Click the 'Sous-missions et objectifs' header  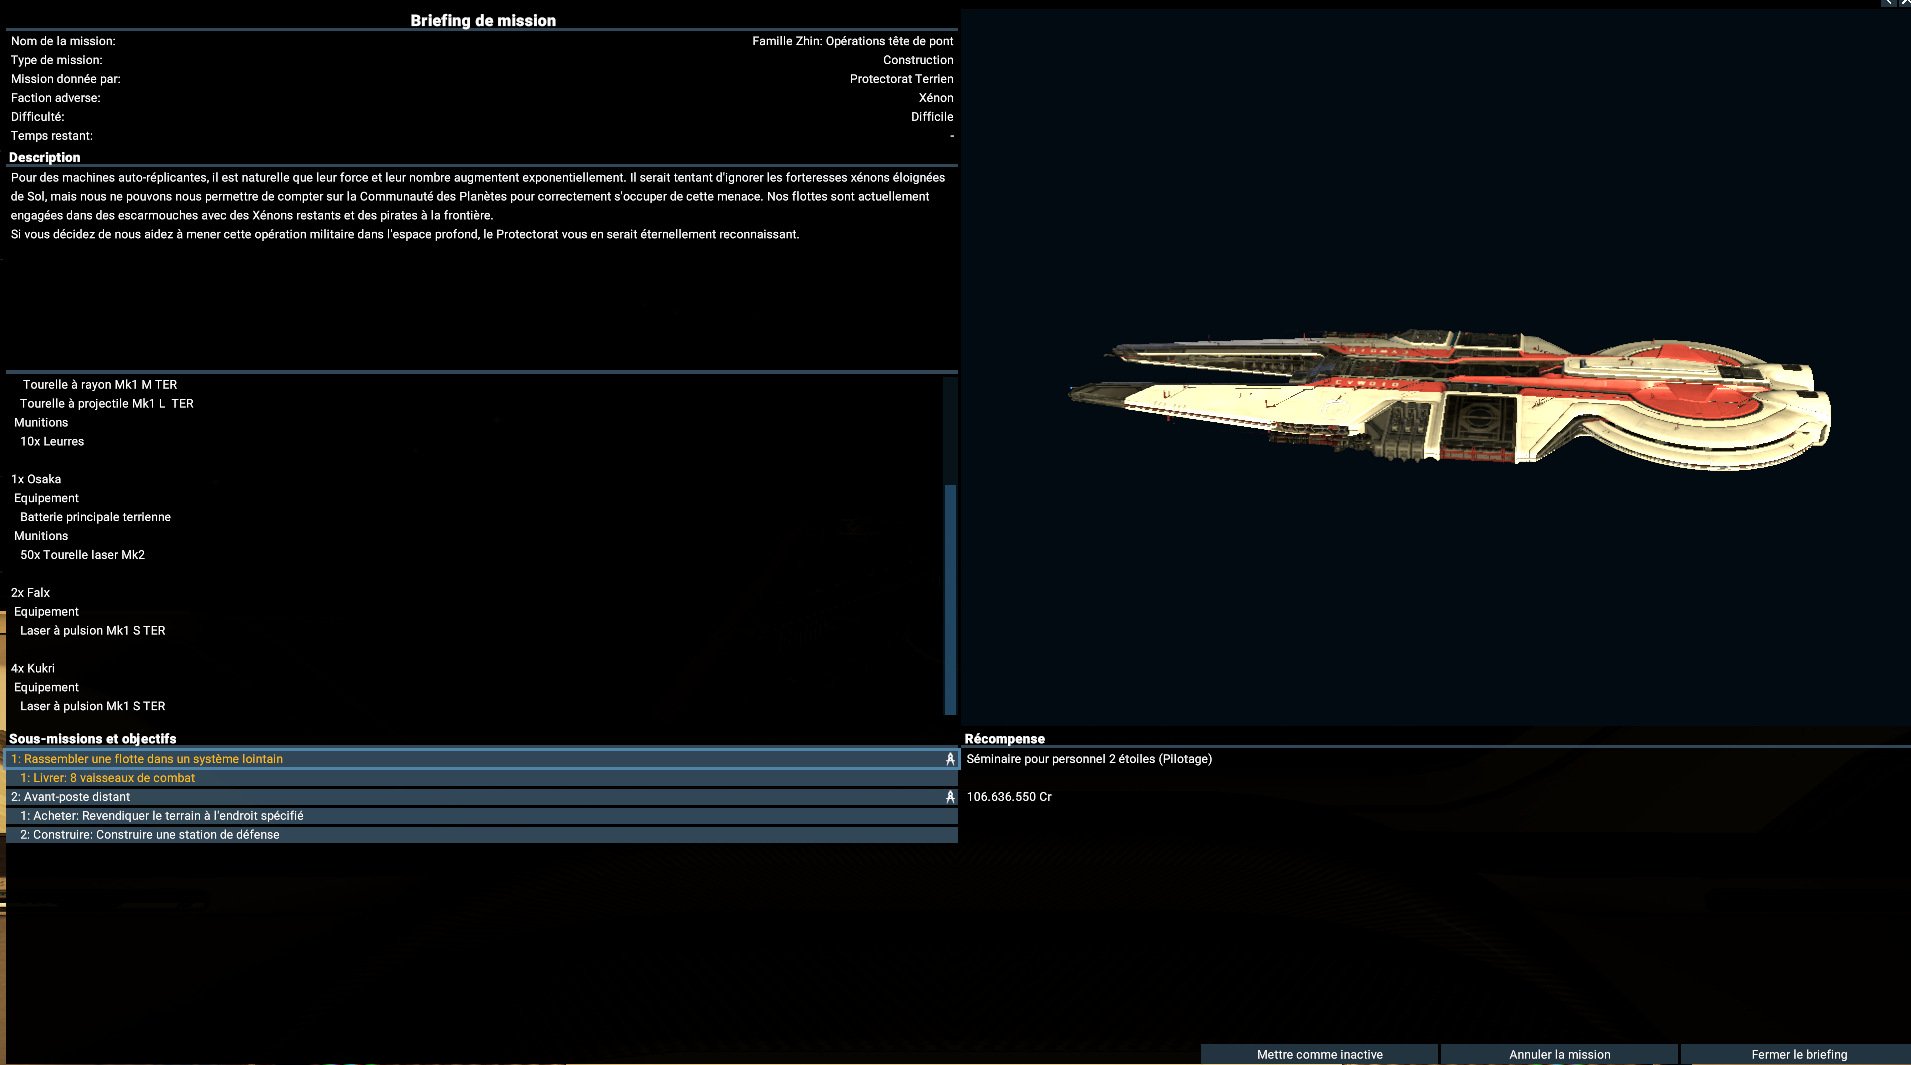point(92,739)
